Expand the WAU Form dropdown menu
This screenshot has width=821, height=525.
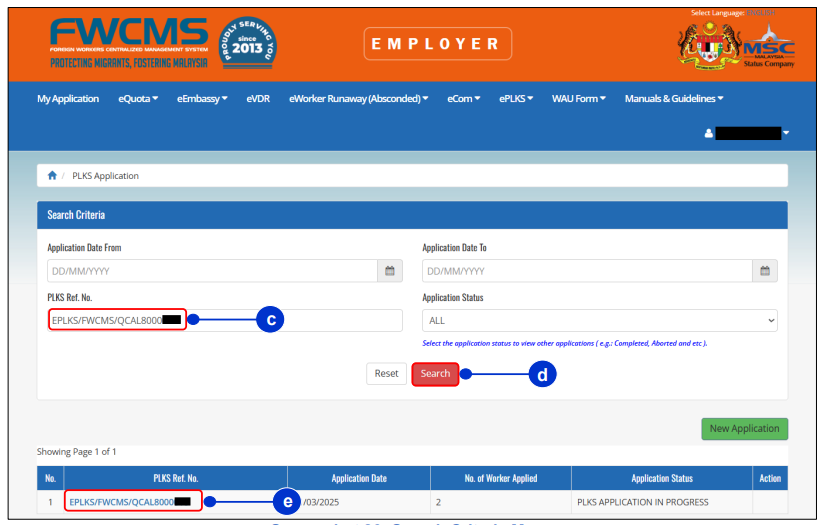(579, 98)
